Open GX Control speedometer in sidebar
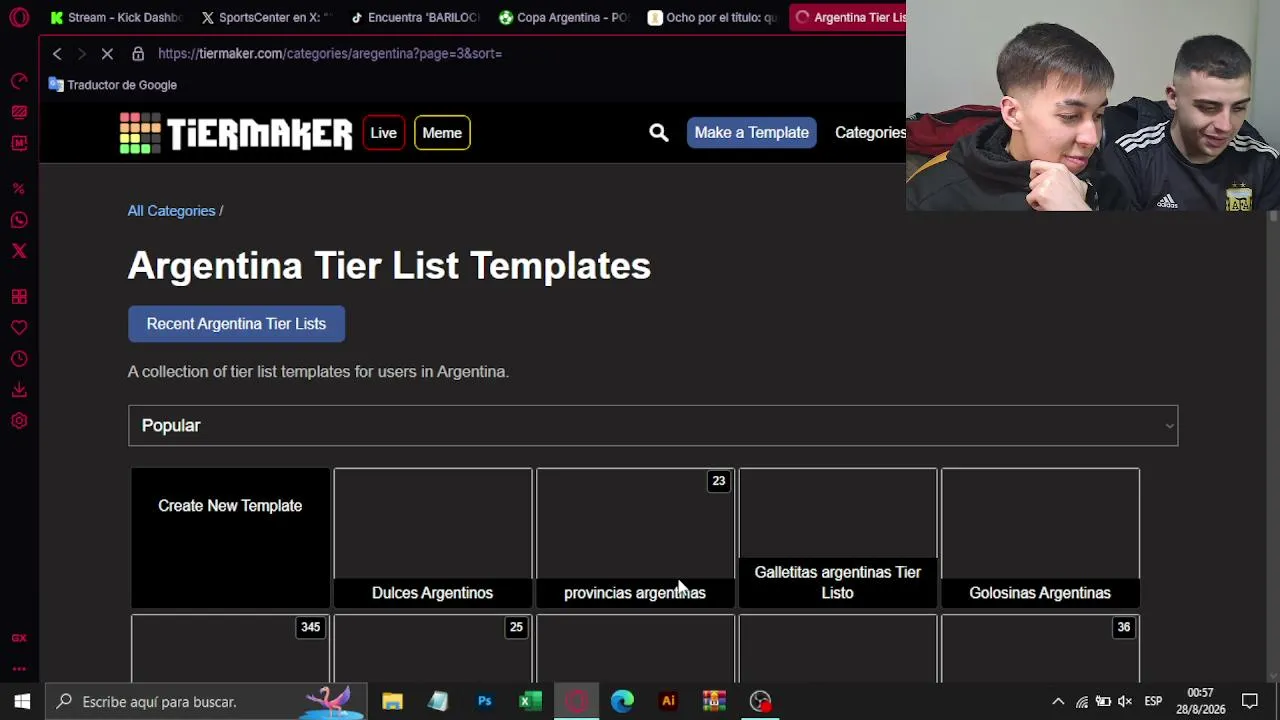 pyautogui.click(x=19, y=81)
